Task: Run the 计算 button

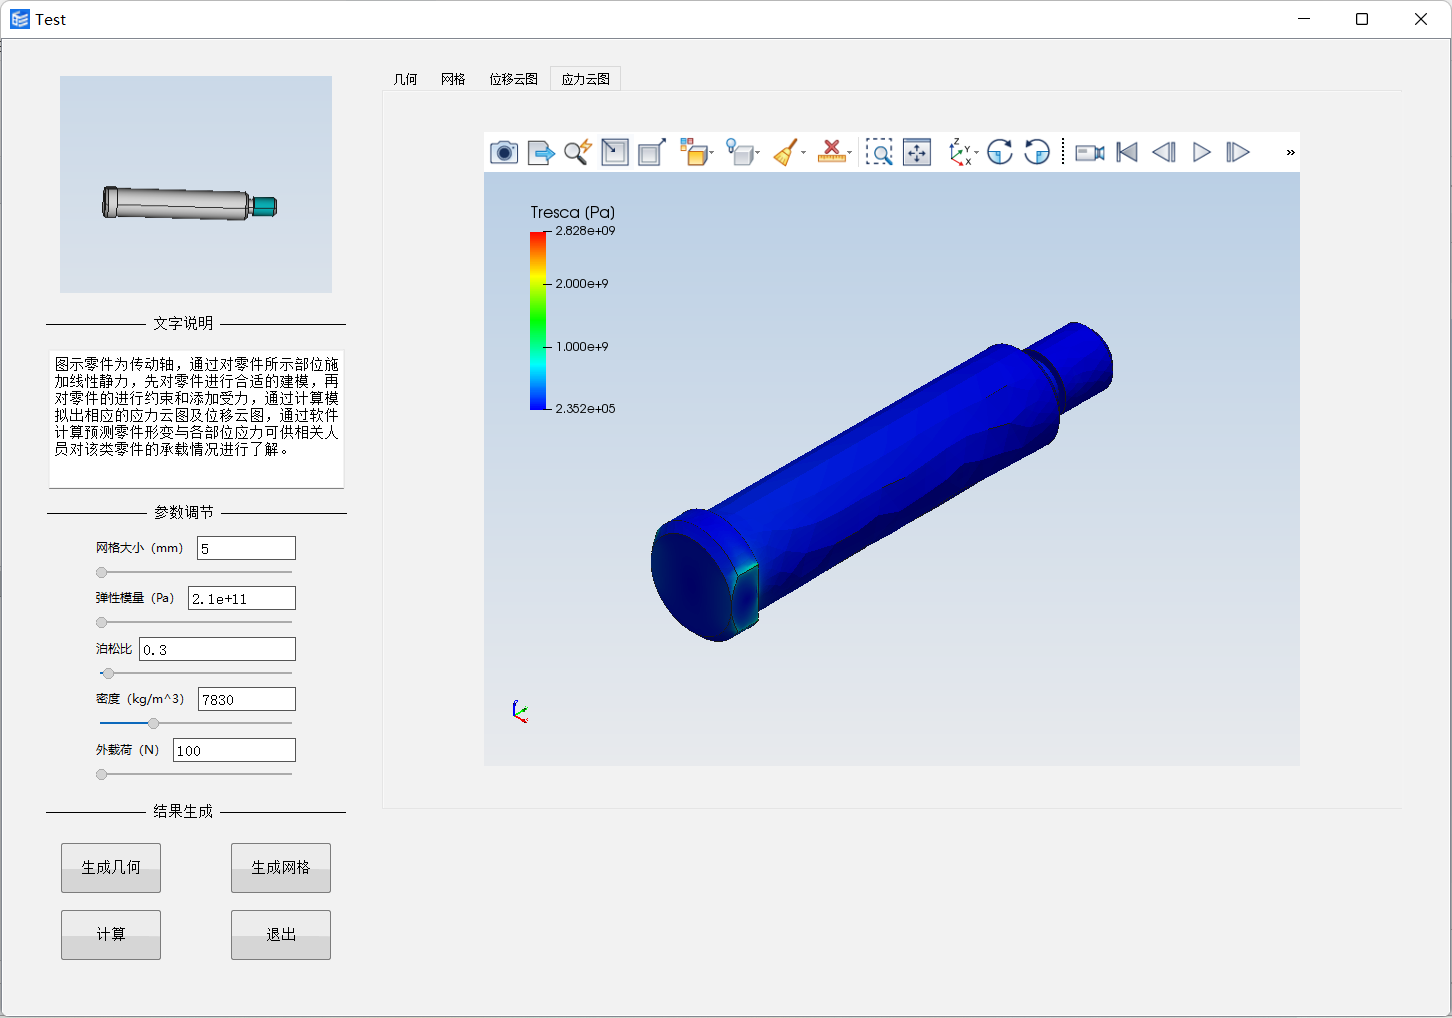Action: [111, 935]
